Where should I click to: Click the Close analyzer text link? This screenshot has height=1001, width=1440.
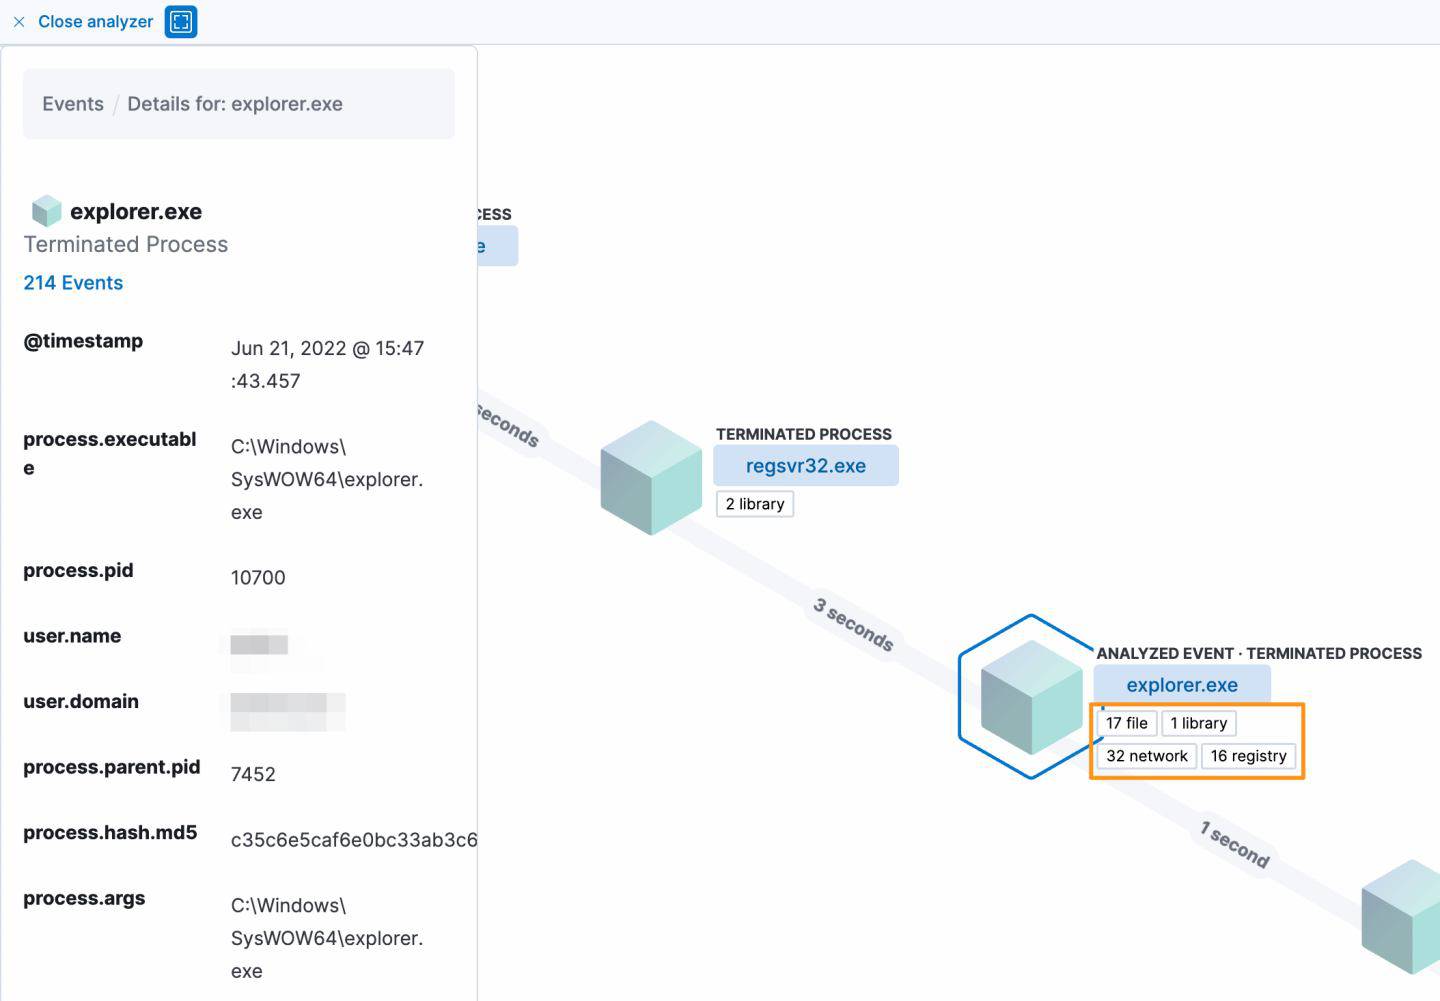point(95,22)
